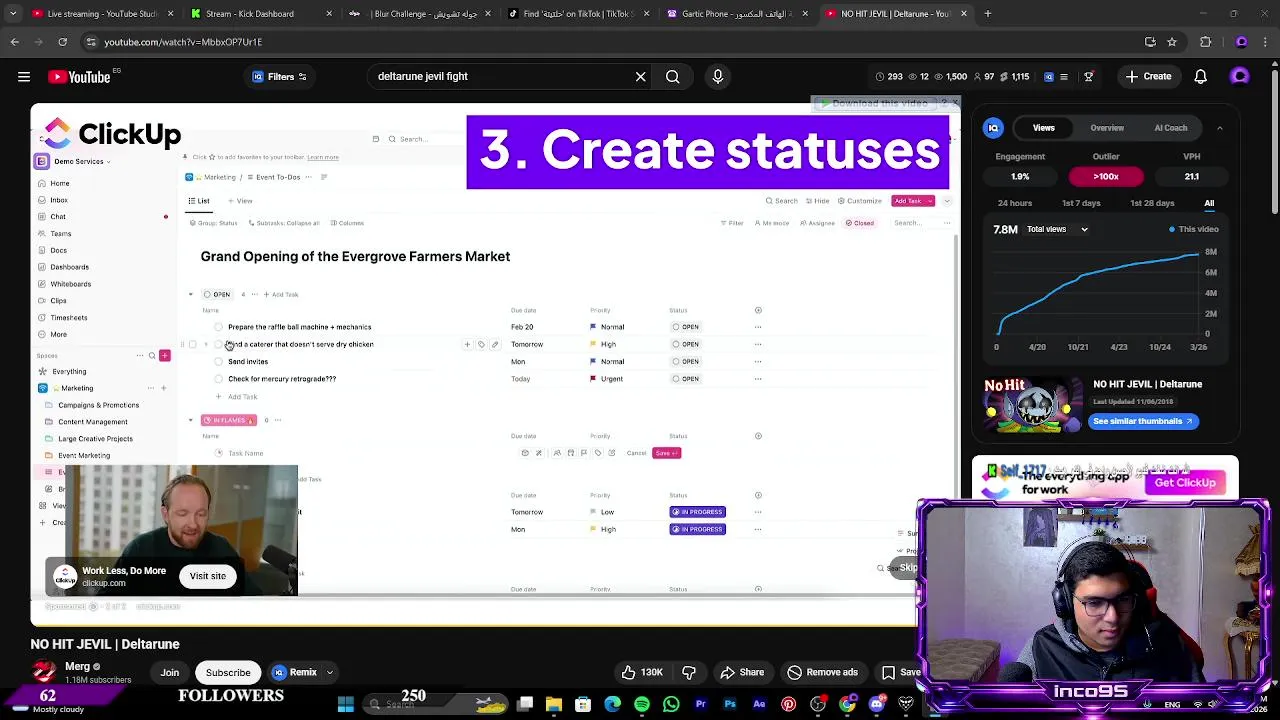1280x720 pixels.
Task: Collapse the vidIQ panel with the chevron
Action: tap(1219, 128)
